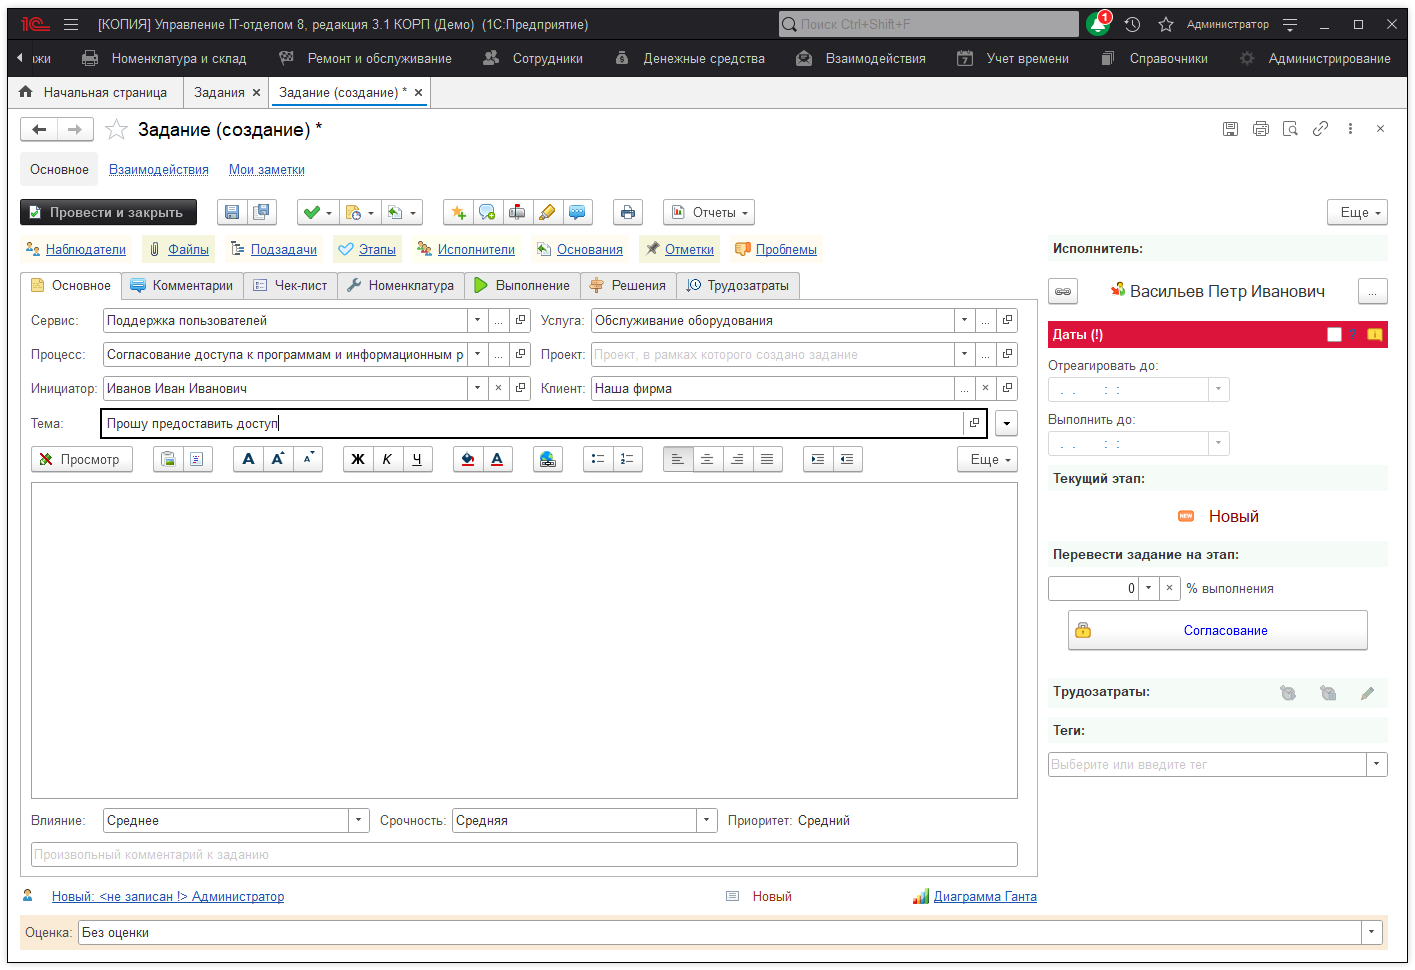Click the Тема text input field
The image size is (1415, 970).
[530, 424]
